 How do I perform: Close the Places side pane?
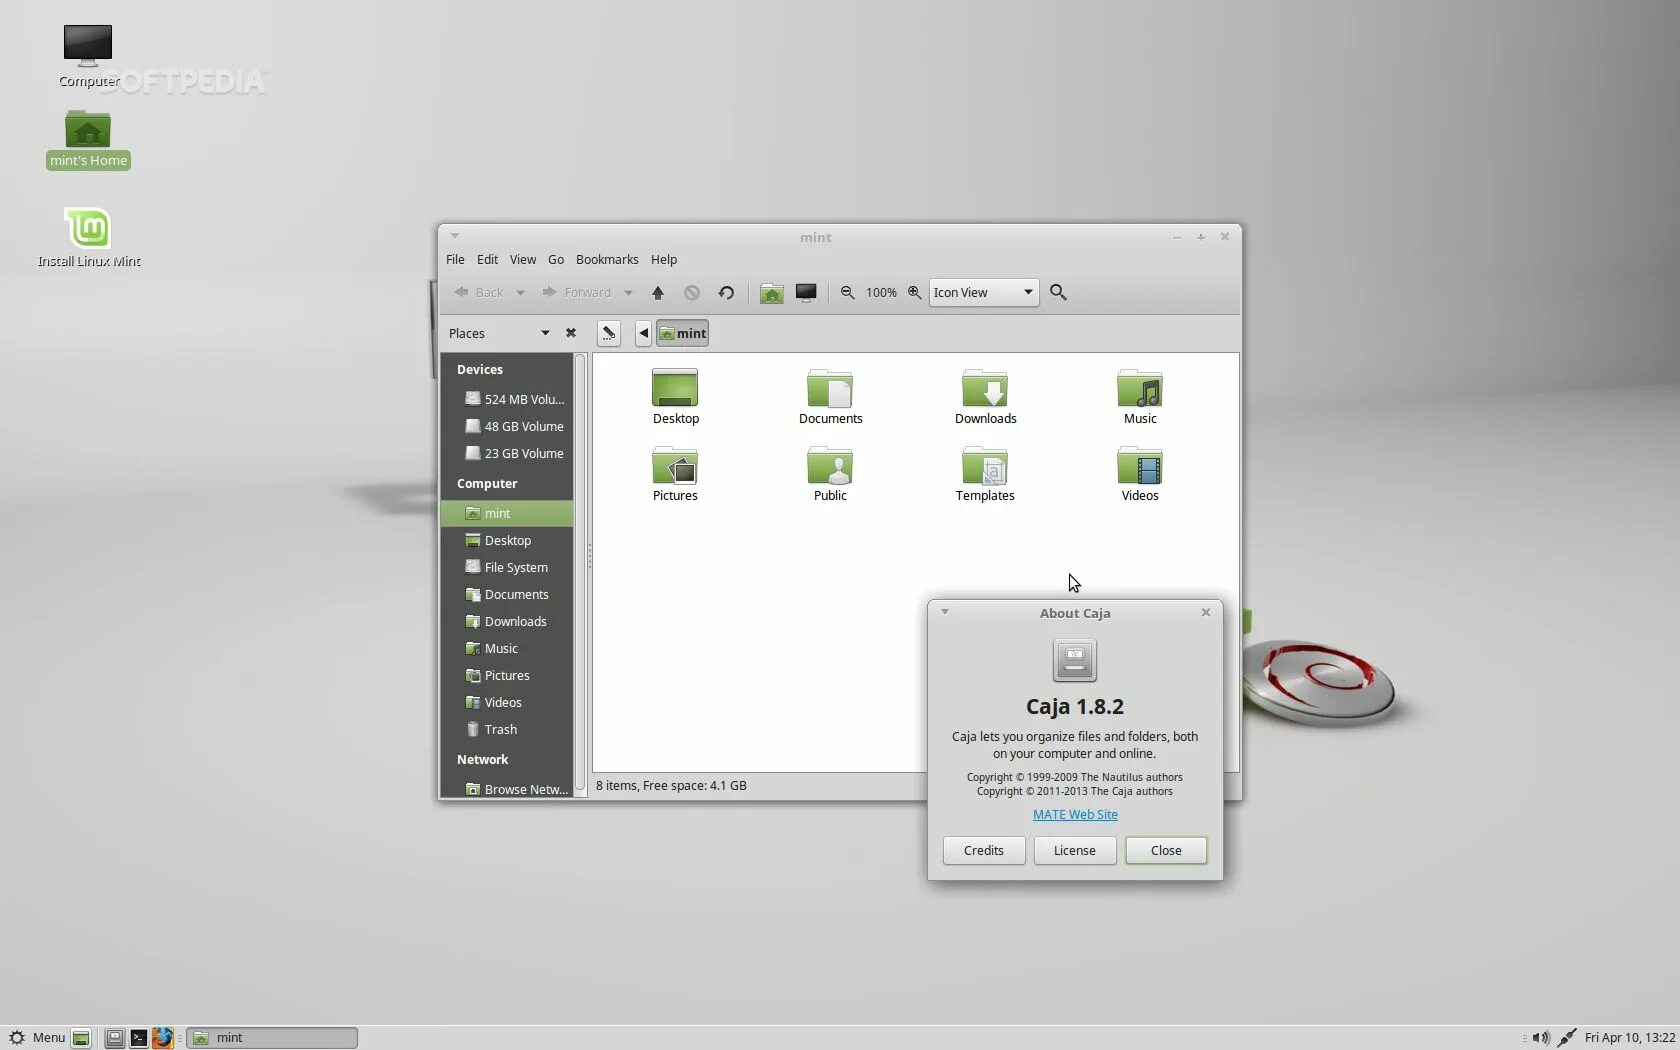tap(571, 333)
